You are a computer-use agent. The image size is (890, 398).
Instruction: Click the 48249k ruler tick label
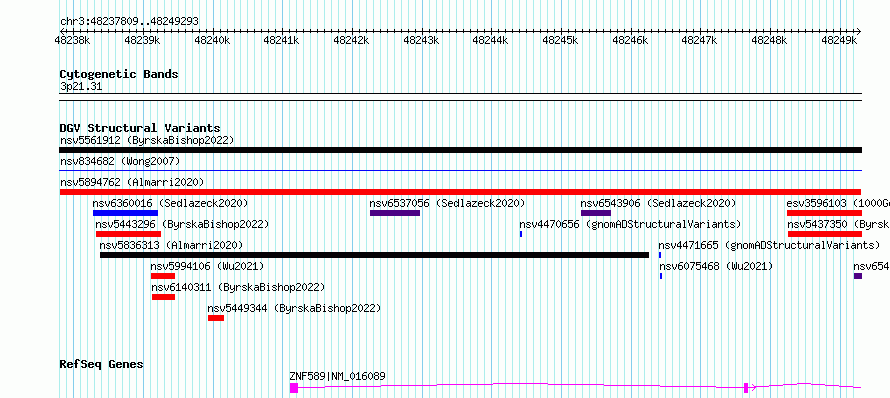click(839, 40)
